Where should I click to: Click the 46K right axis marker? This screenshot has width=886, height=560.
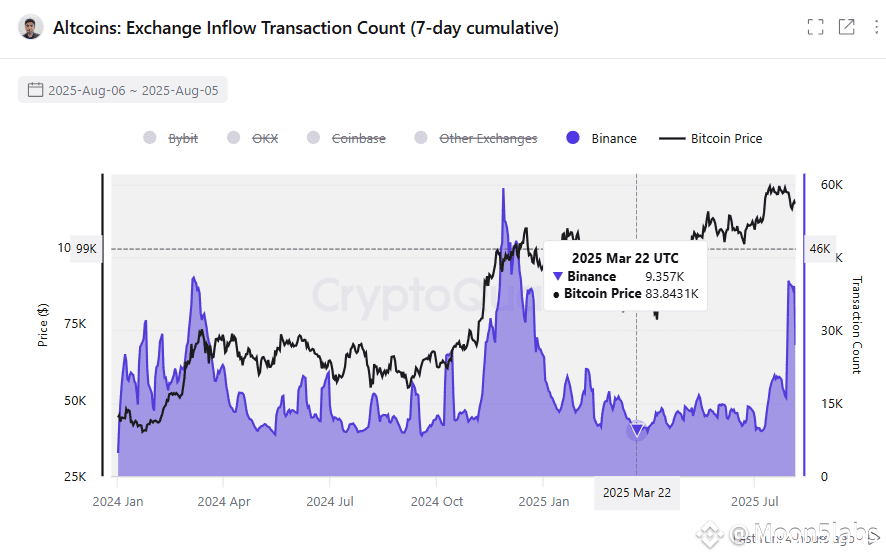tap(819, 249)
